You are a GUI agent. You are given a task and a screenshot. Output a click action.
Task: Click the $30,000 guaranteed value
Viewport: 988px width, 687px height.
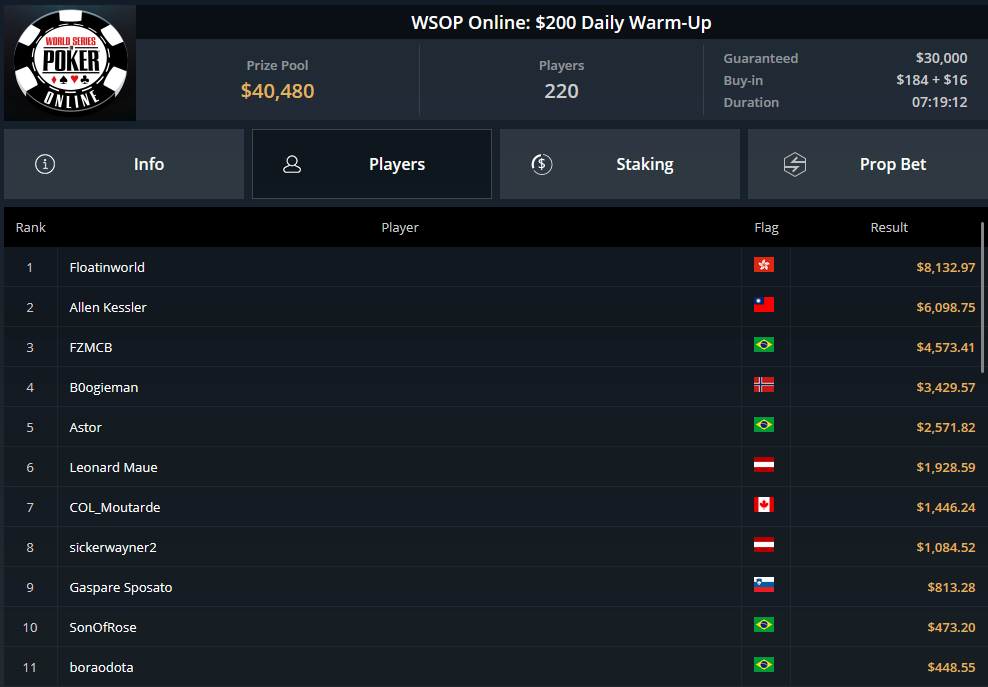941,58
